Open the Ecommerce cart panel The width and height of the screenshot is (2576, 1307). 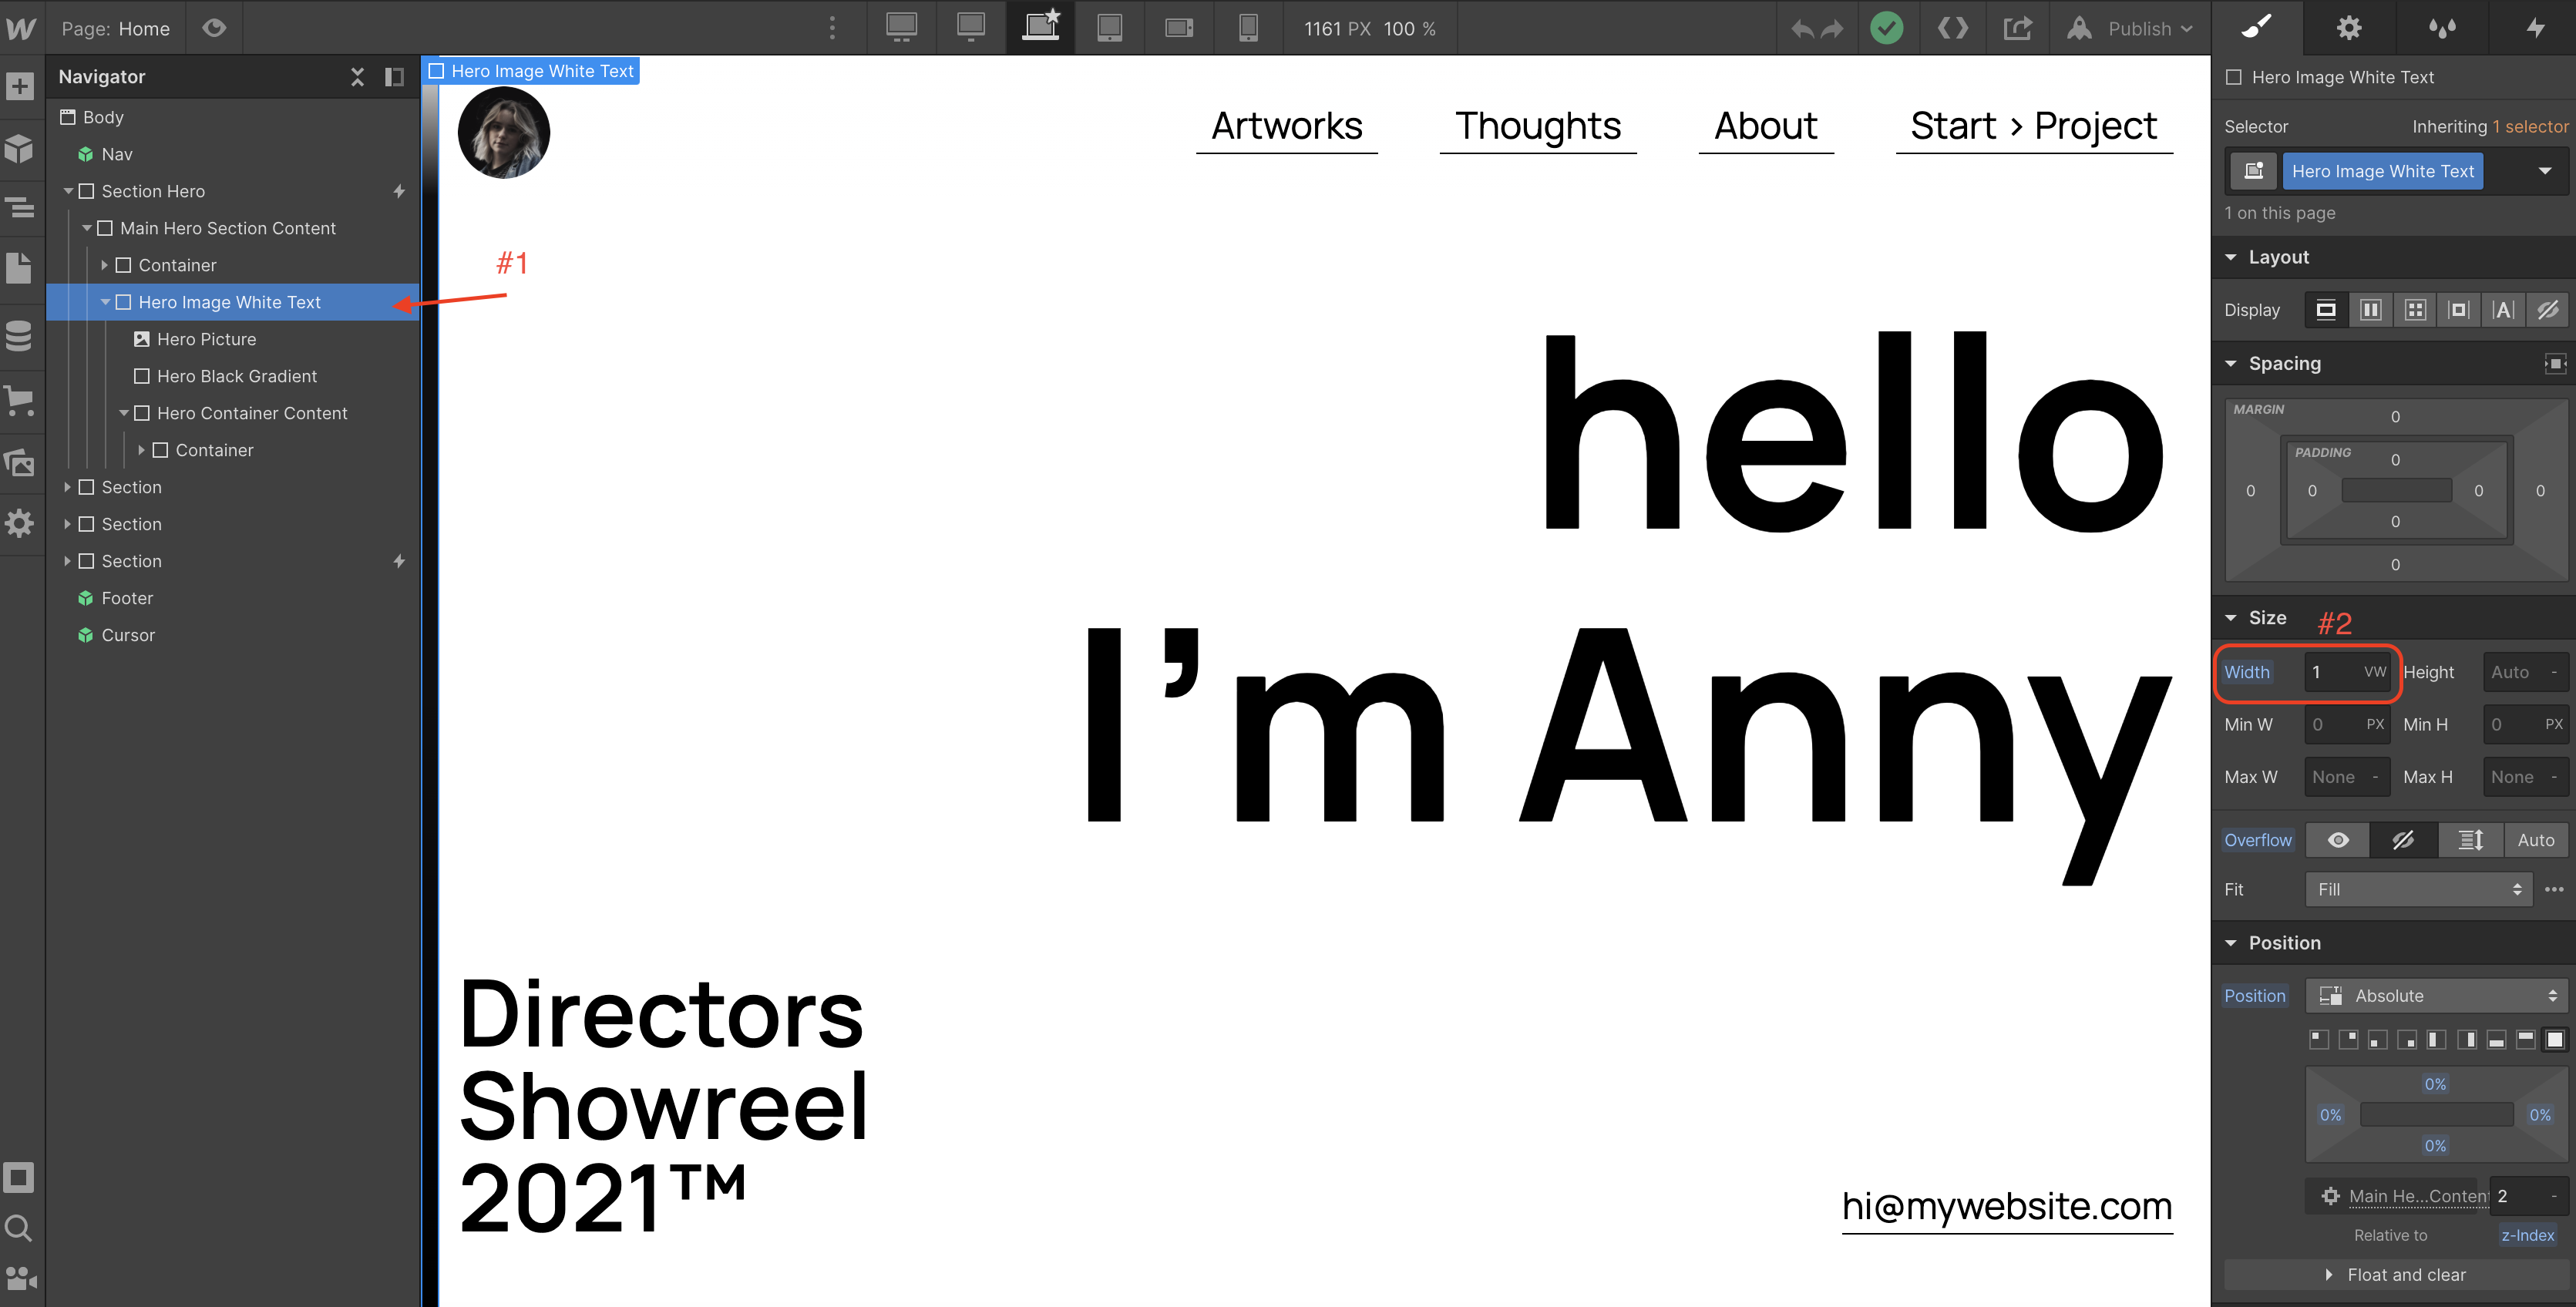(x=20, y=400)
